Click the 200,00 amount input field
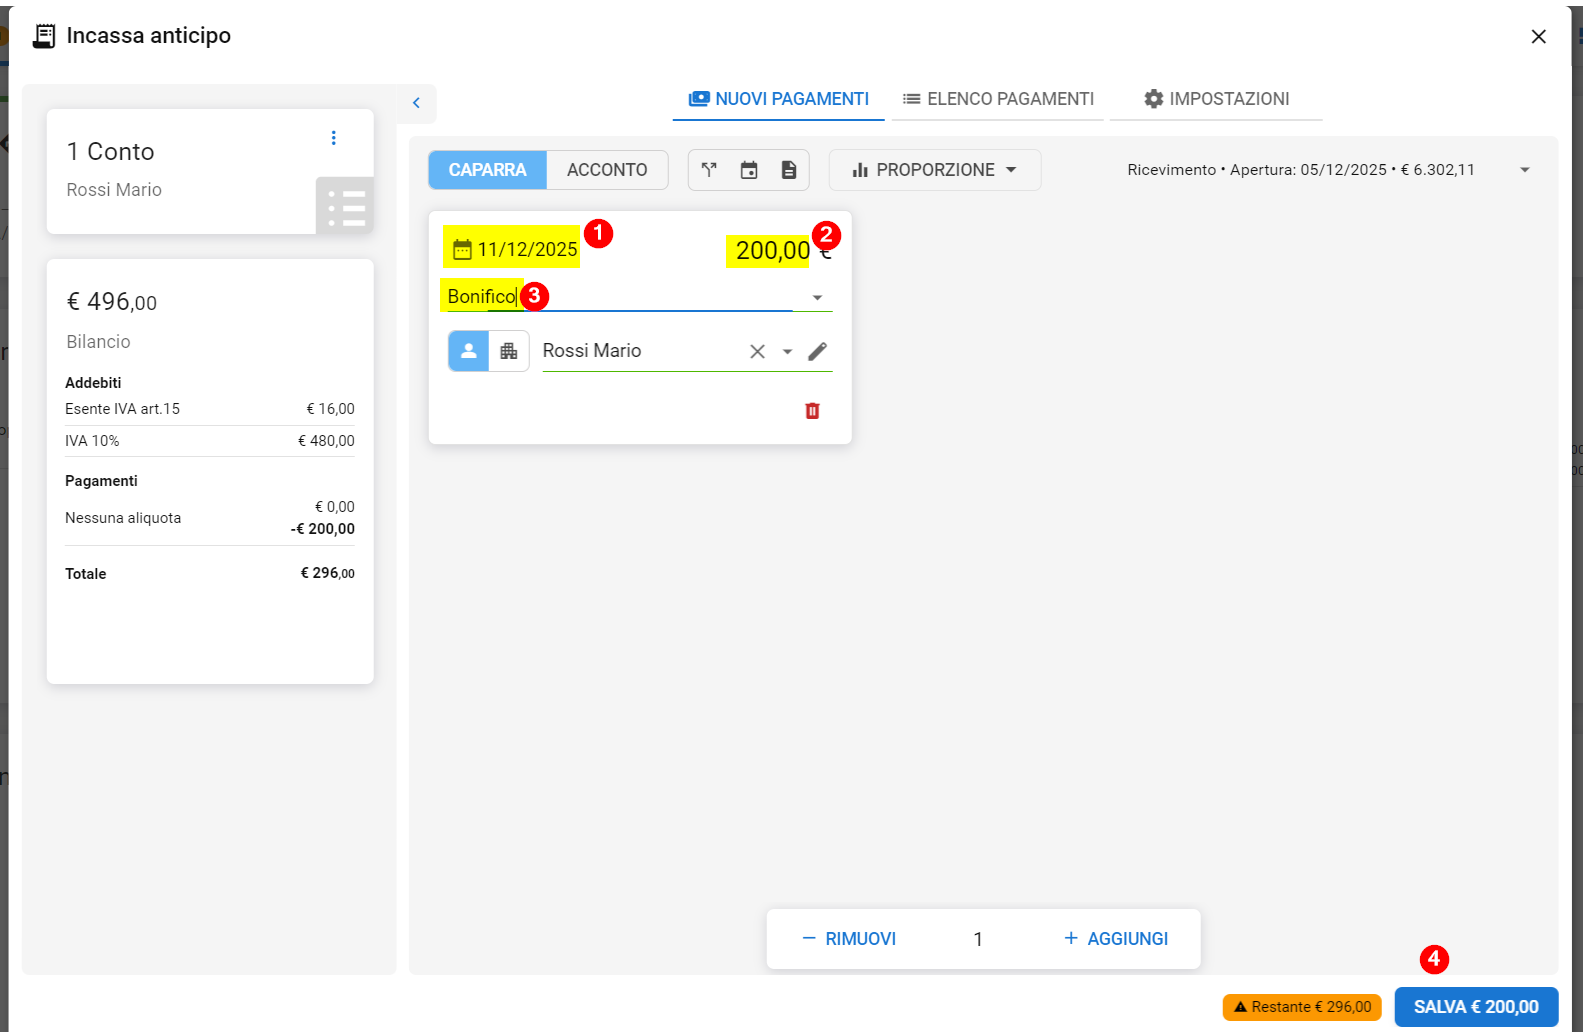1583x1032 pixels. (x=772, y=250)
